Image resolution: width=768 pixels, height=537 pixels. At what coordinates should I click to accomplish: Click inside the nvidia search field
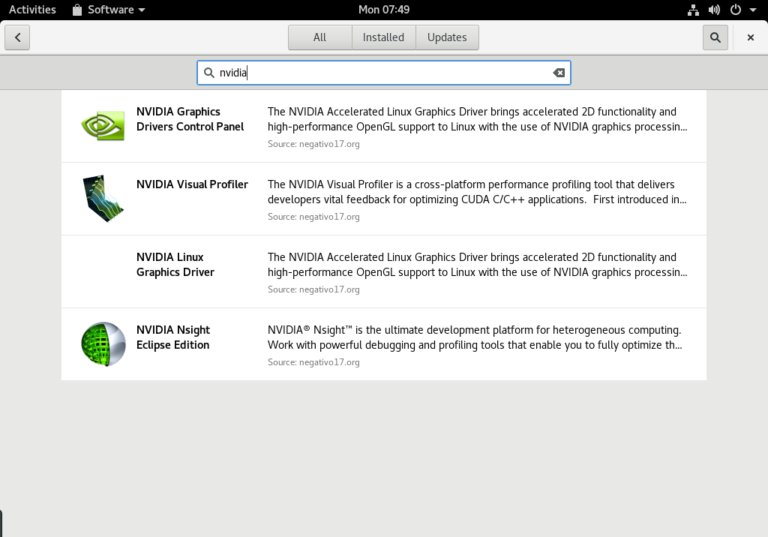pyautogui.click(x=384, y=73)
